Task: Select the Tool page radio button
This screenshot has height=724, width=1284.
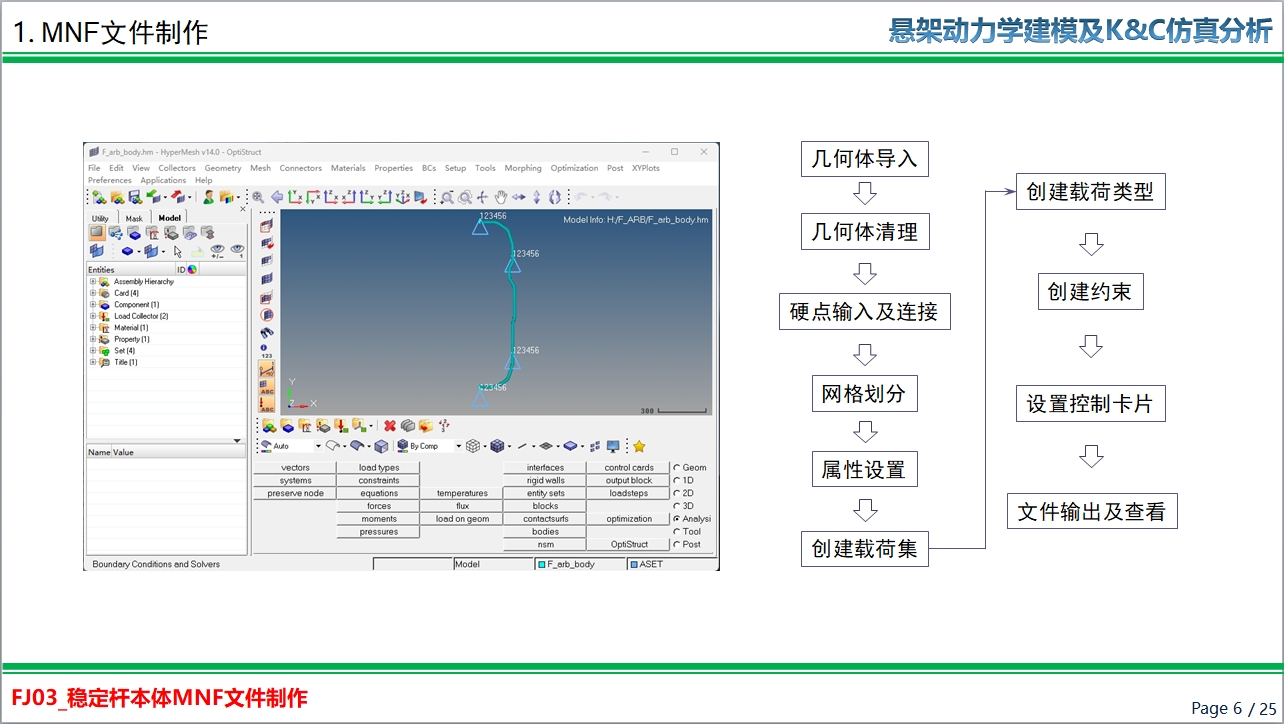Action: (x=677, y=532)
